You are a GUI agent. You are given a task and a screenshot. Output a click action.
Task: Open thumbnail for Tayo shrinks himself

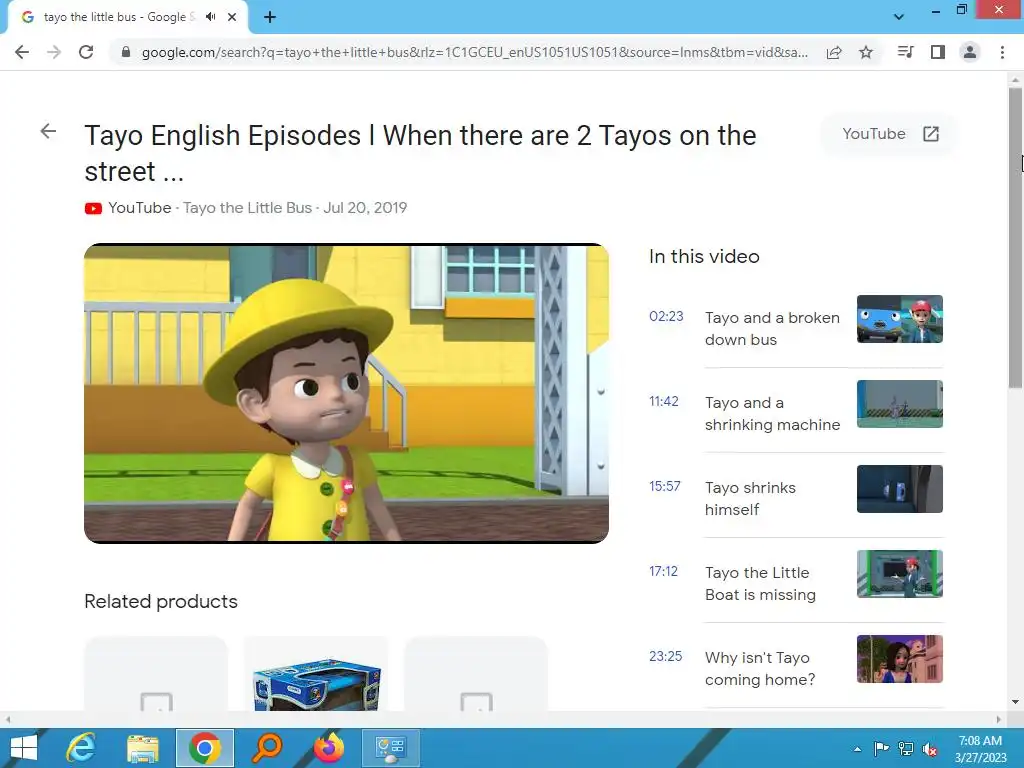click(x=899, y=488)
